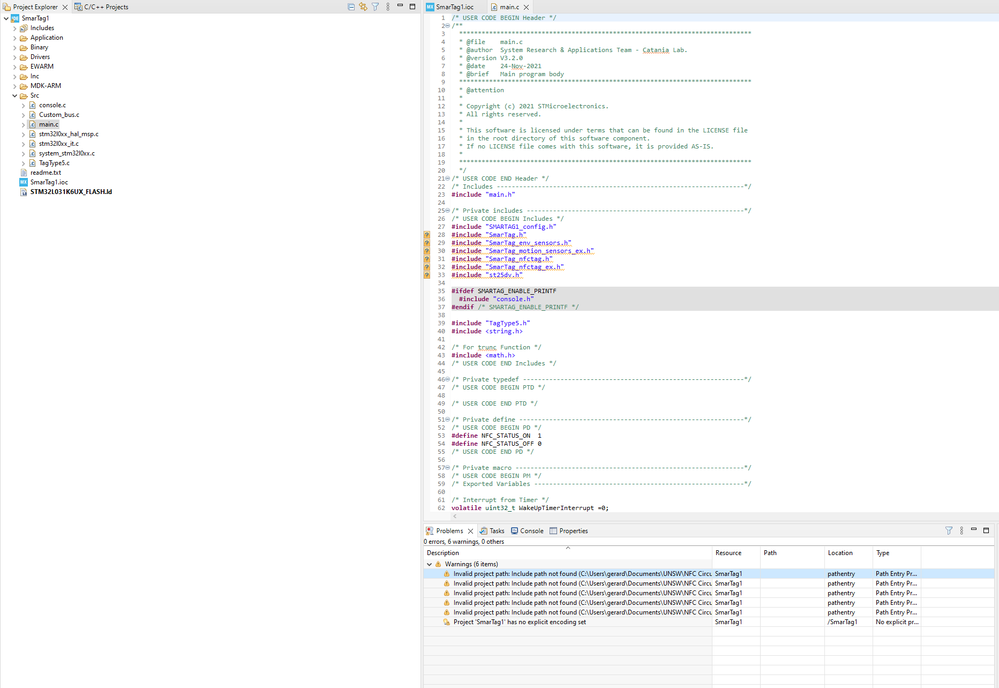Viewport: 999px width, 688px height.
Task: Fold the header comment block in editor
Action: (x=447, y=26)
